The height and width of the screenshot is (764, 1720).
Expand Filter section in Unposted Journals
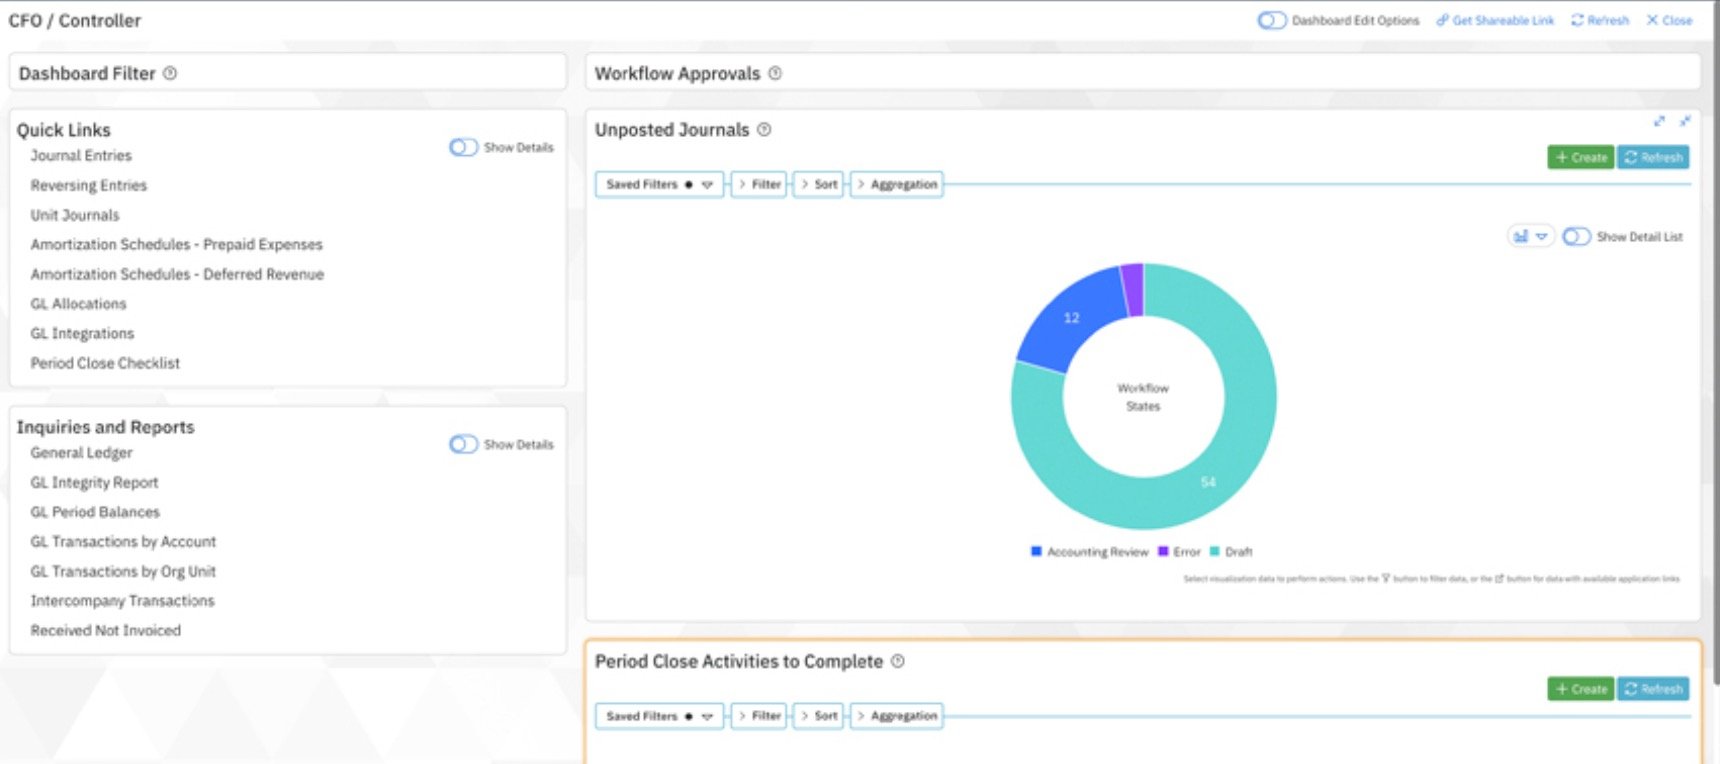[x=759, y=184]
